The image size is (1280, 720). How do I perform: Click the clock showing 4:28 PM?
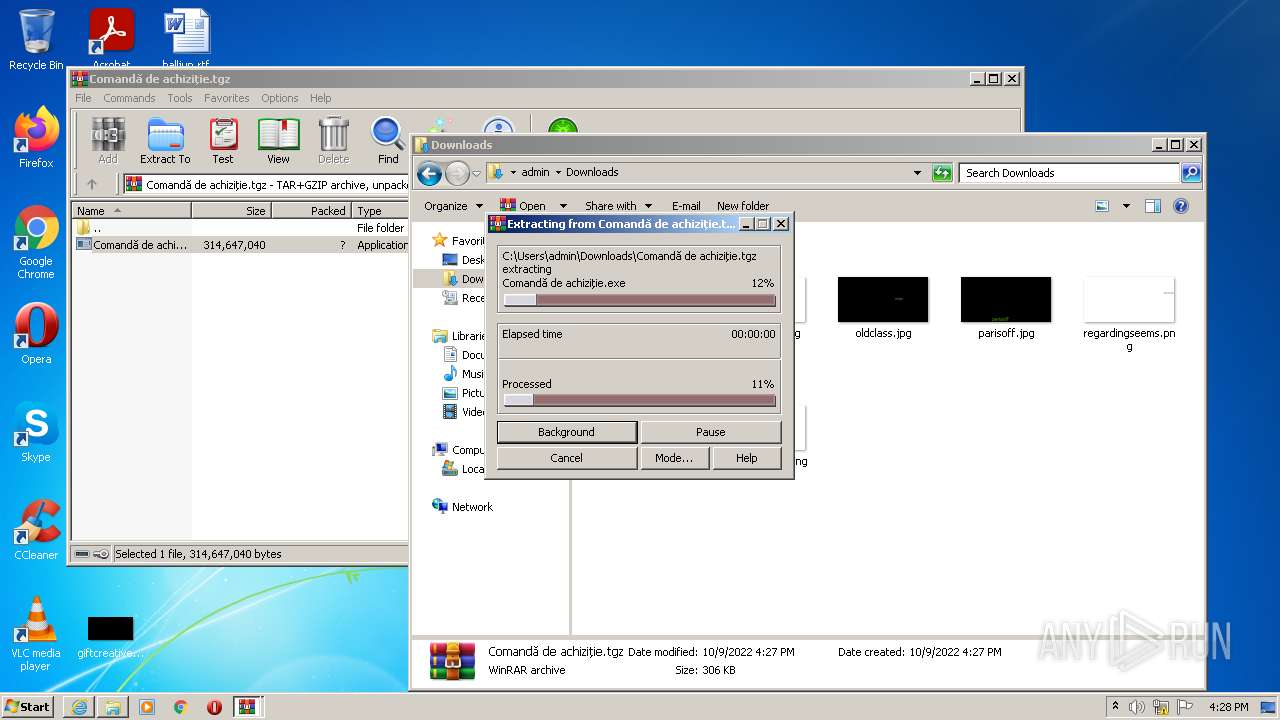tap(1228, 707)
